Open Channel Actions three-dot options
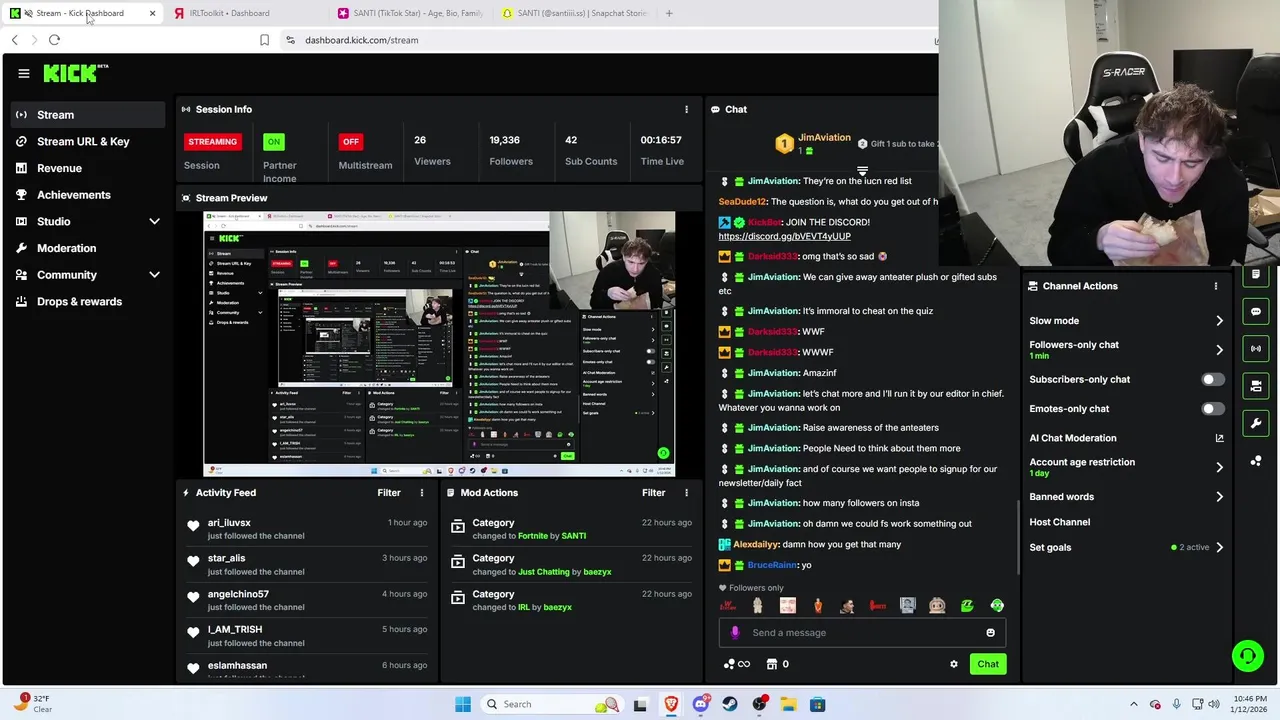Screen dimensions: 1280x720 click(1216, 286)
